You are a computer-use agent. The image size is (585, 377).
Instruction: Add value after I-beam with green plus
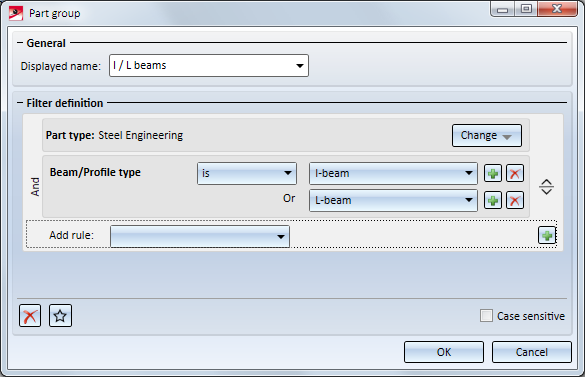(x=492, y=174)
